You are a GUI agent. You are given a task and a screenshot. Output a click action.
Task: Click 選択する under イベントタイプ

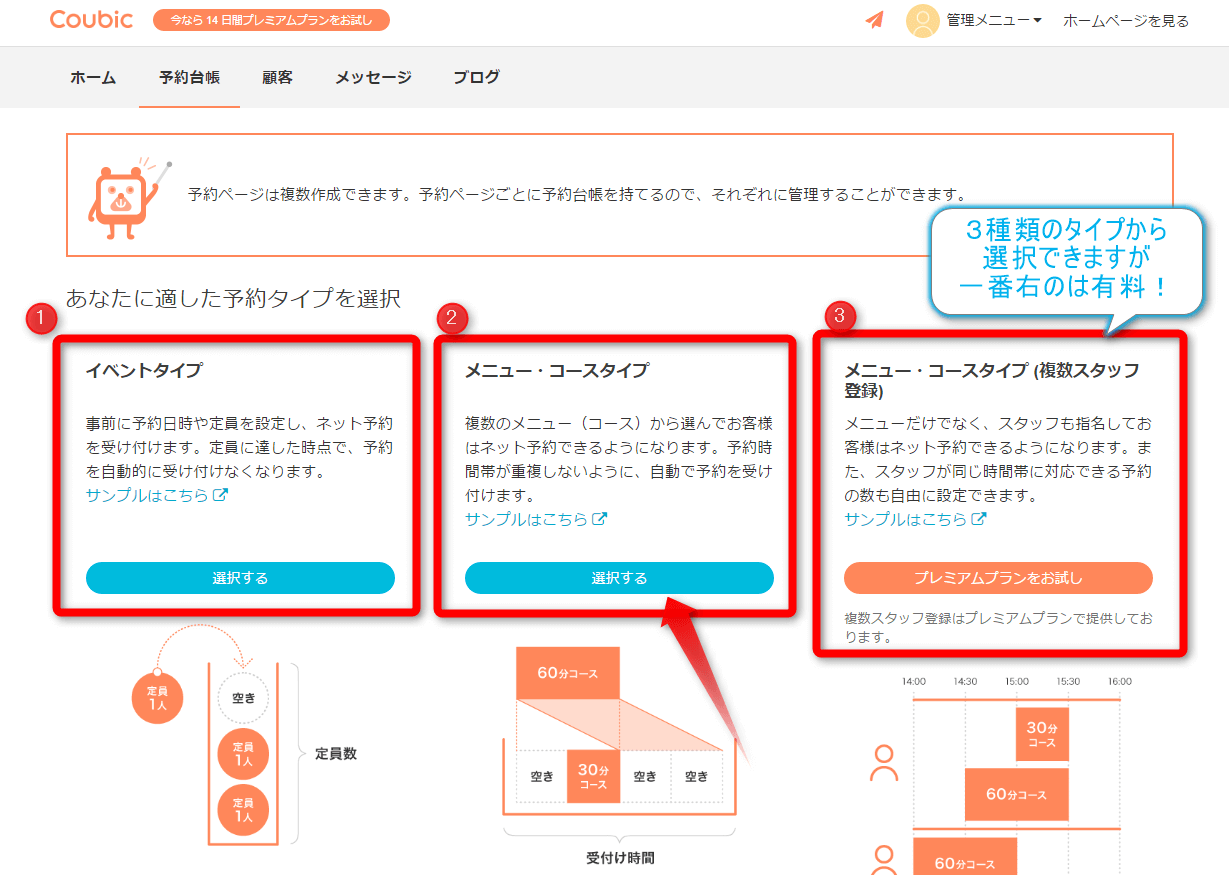[240, 578]
